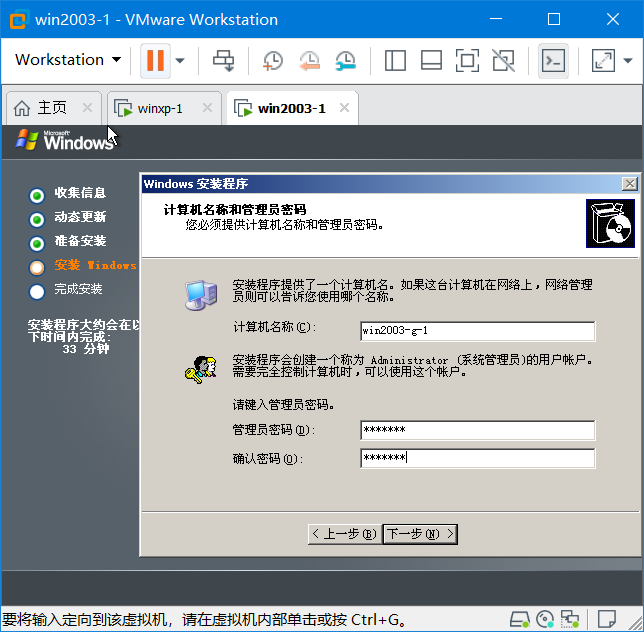
Task: Take a snapshot of this virtual machine
Action: pyautogui.click(x=273, y=61)
